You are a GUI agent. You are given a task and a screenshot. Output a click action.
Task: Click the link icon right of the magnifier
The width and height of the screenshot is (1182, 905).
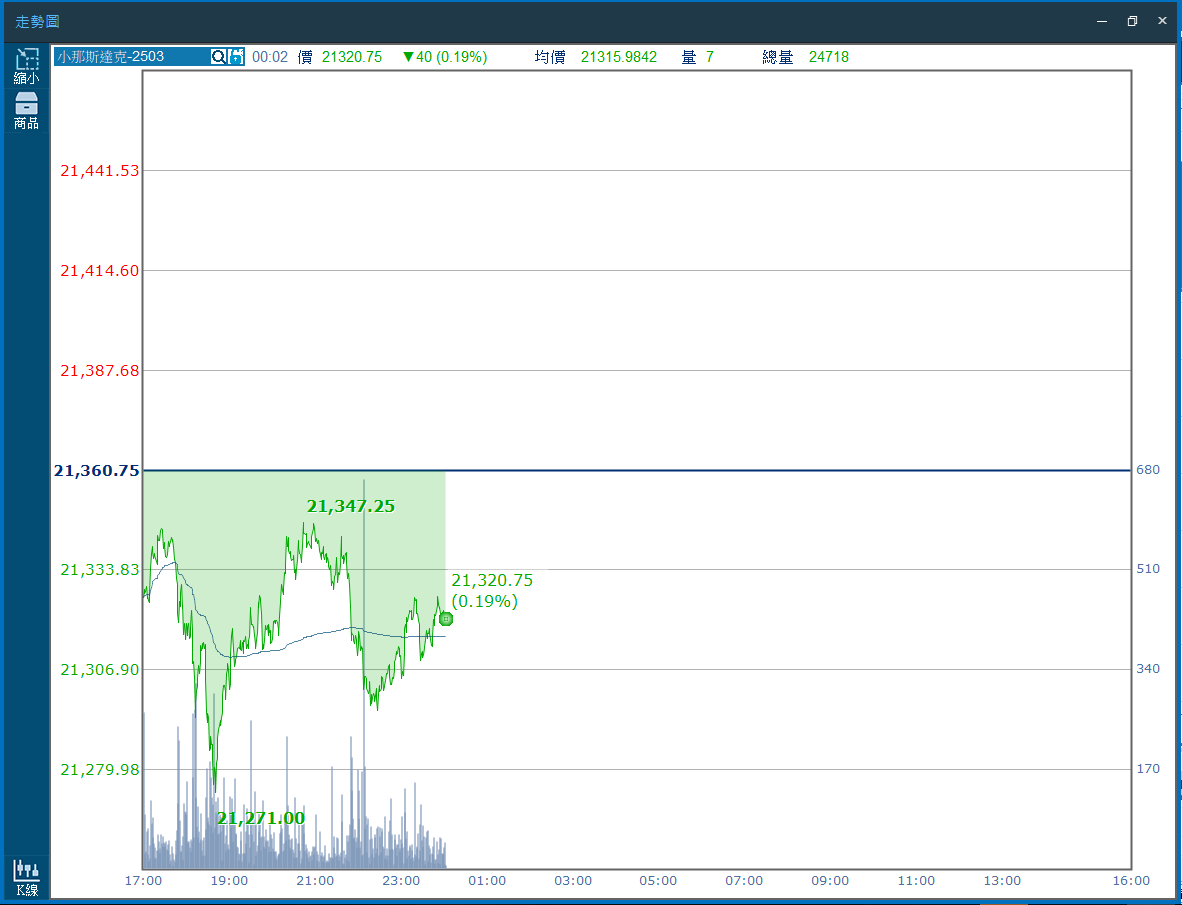pos(236,57)
